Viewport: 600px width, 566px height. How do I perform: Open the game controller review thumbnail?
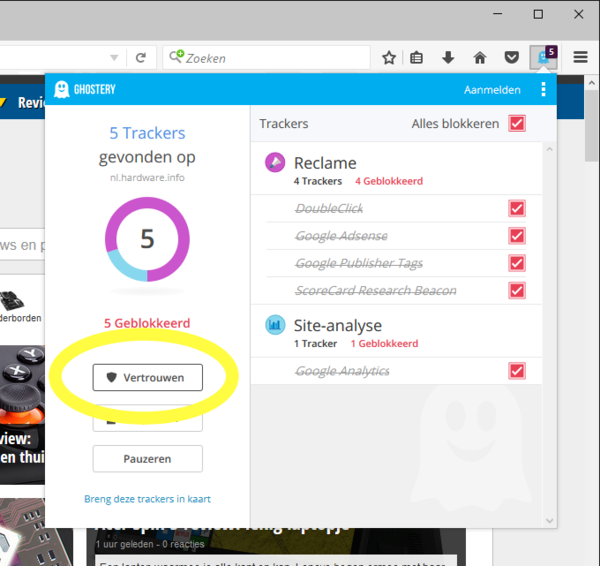[x=22, y=414]
